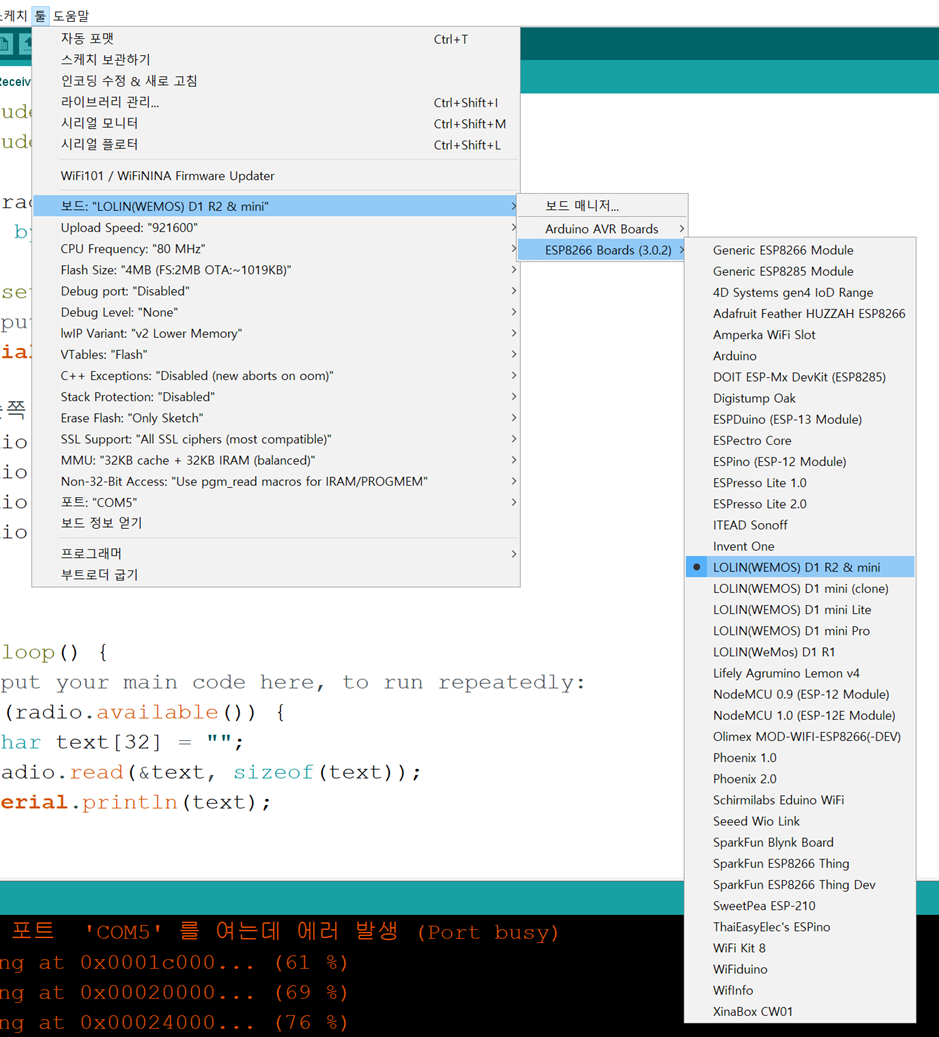939x1037 pixels.
Task: Open 시리얼 모니터
Action: pyautogui.click(x=276, y=124)
